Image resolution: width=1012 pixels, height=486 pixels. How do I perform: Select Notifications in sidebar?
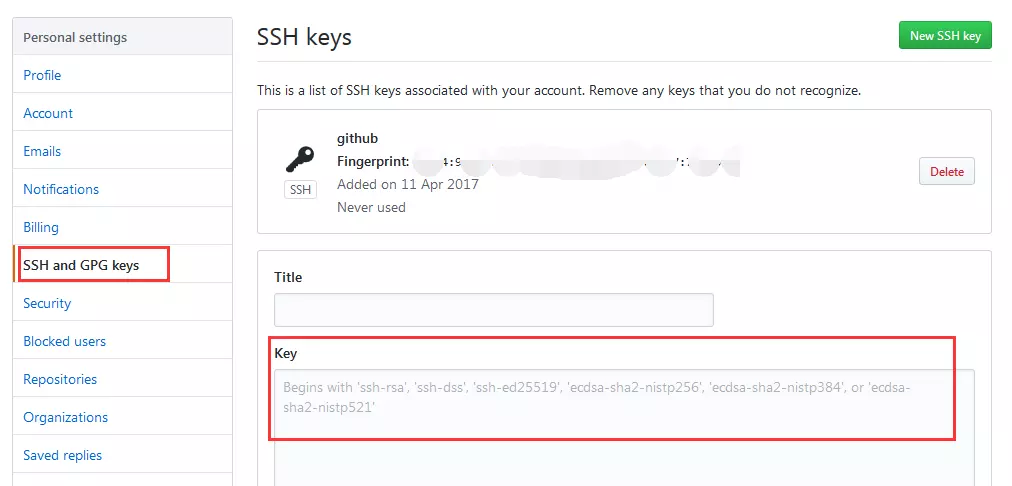coord(61,189)
